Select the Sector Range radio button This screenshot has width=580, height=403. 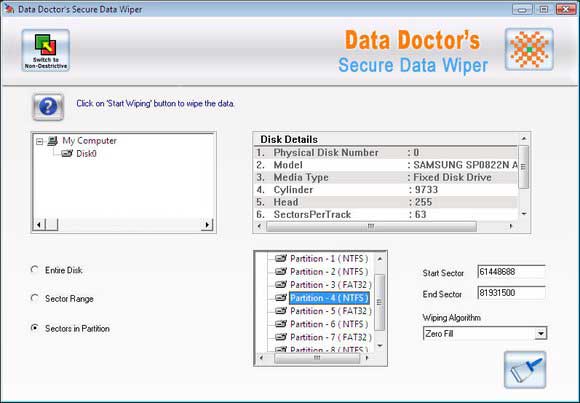point(34,298)
